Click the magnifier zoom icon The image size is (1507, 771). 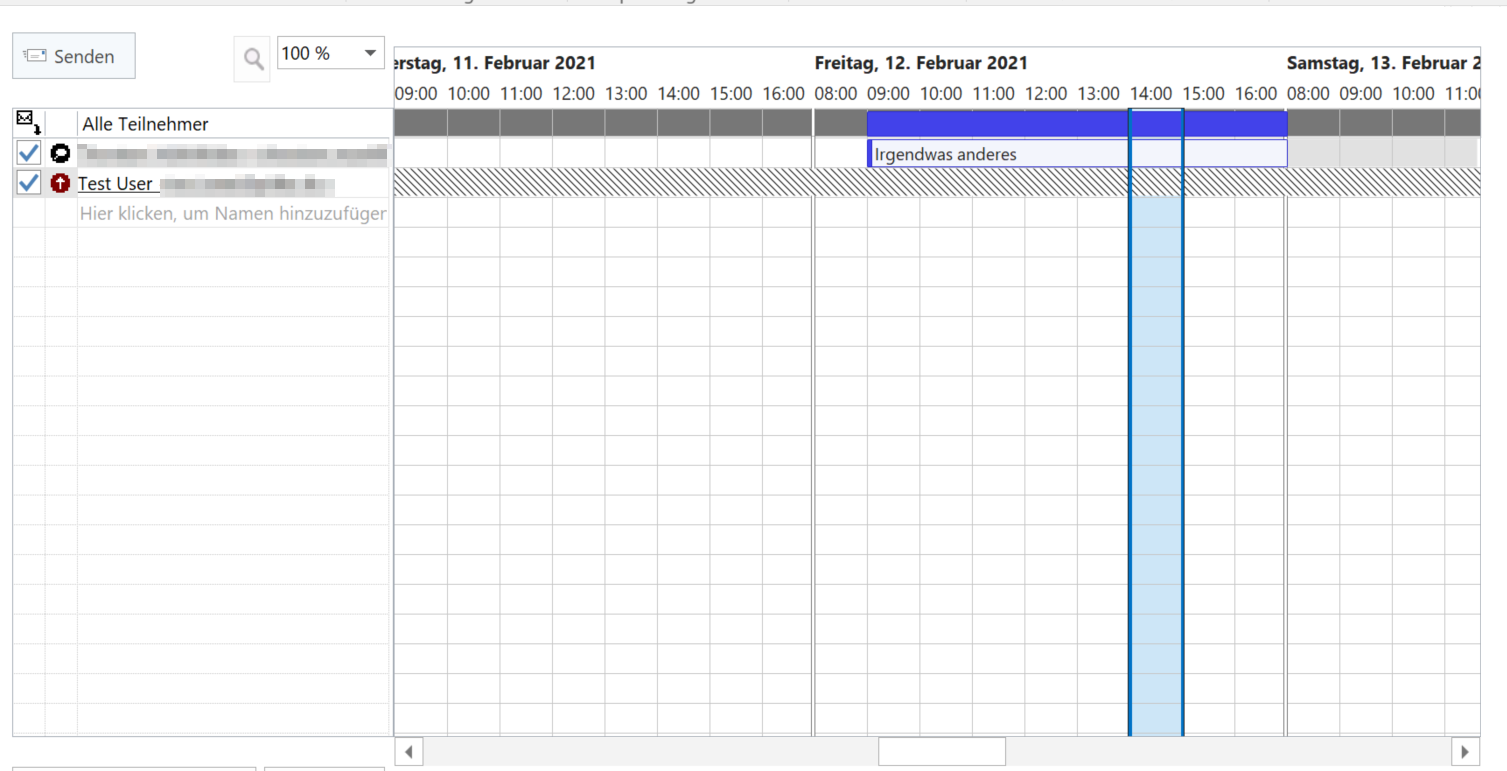click(253, 60)
